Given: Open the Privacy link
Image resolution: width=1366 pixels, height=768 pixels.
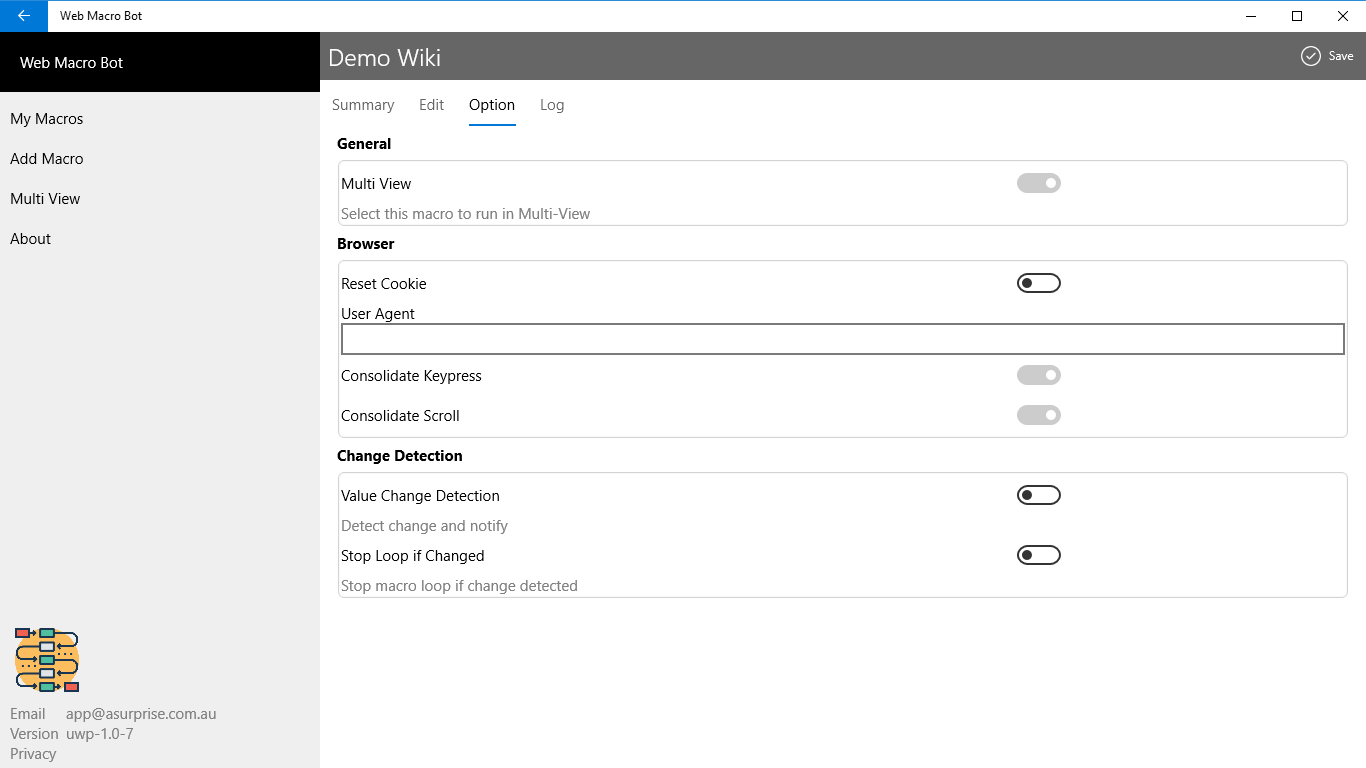Looking at the screenshot, I should pos(33,754).
